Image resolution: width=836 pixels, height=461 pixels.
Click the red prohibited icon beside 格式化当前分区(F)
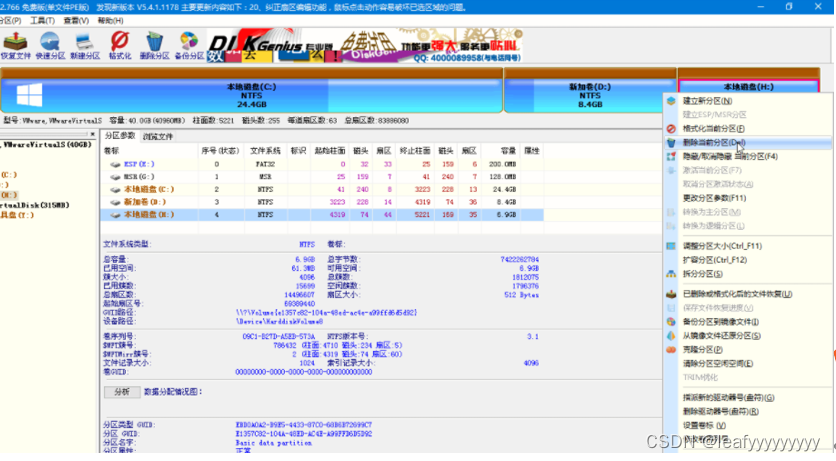[x=671, y=128]
